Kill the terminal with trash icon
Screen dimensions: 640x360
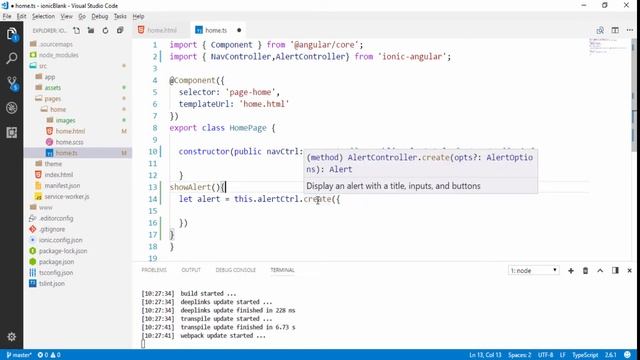[585, 271]
